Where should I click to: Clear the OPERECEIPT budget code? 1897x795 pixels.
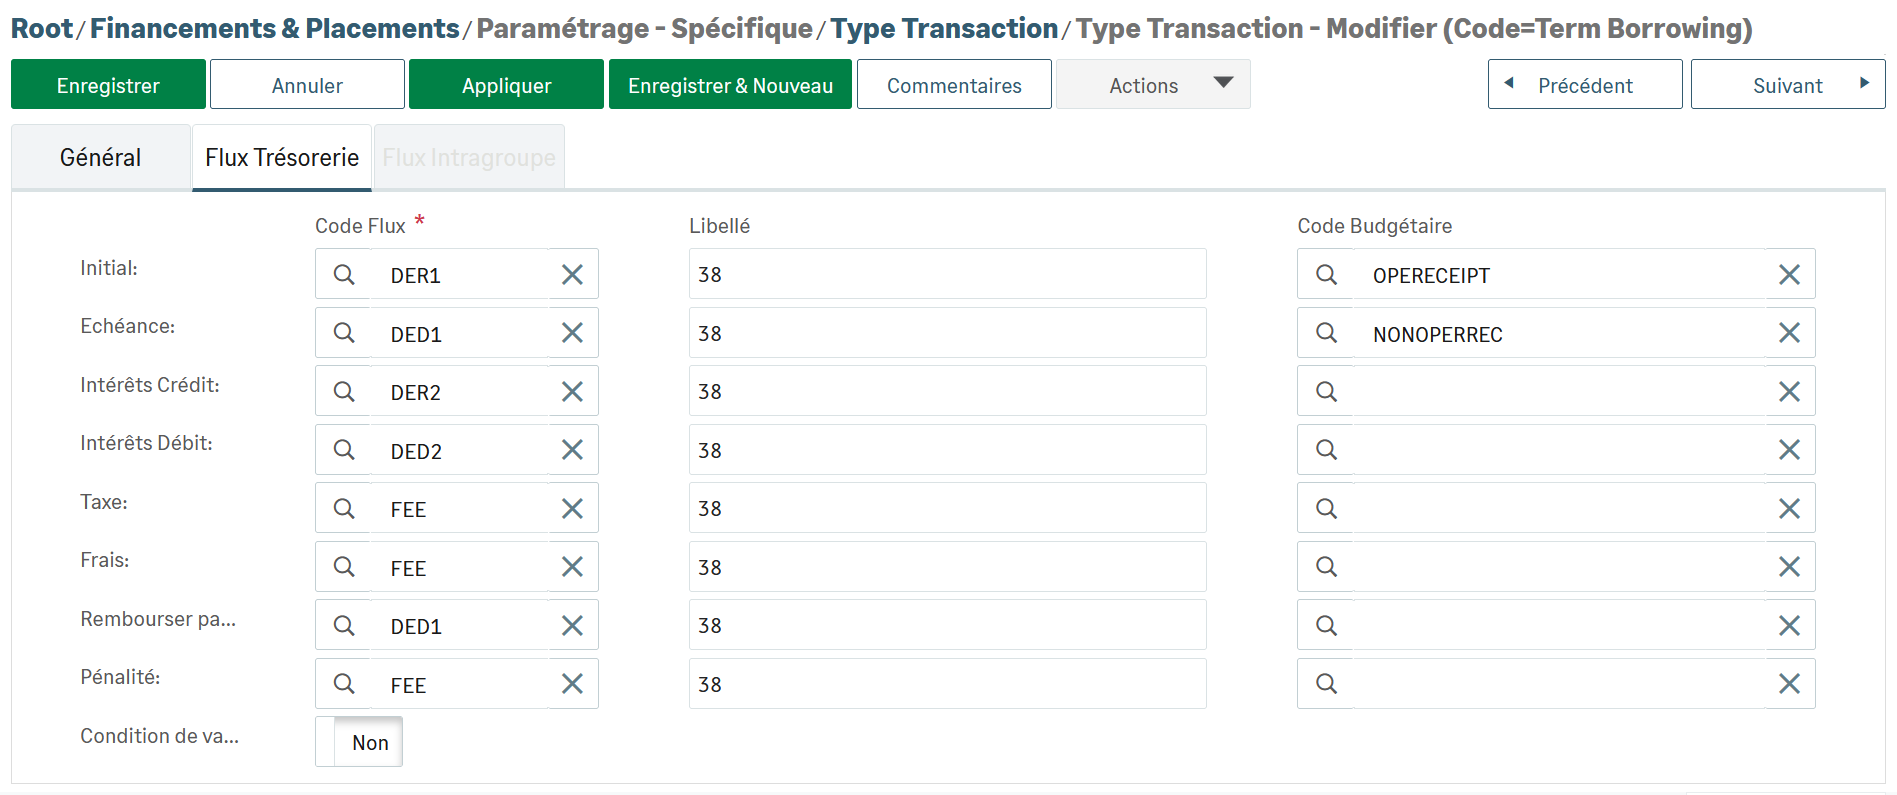tap(1789, 275)
